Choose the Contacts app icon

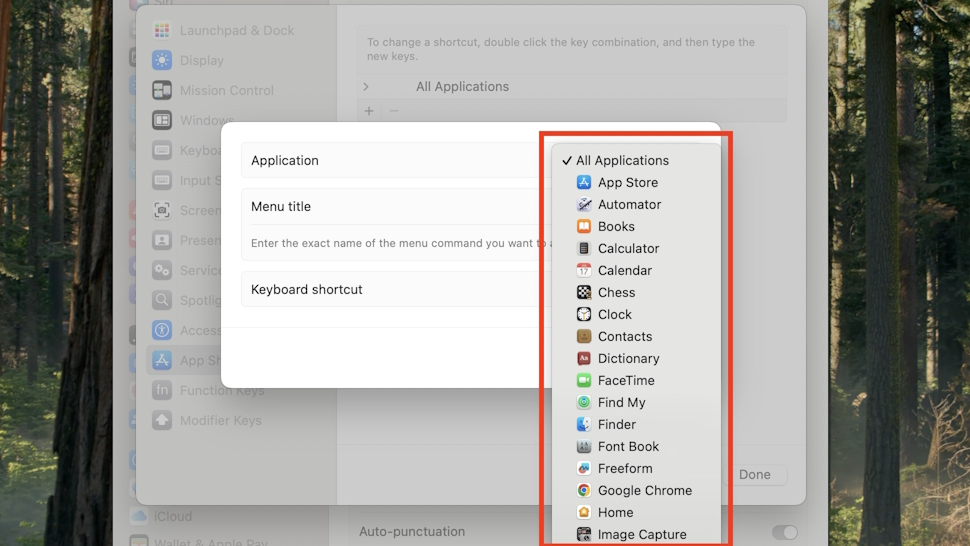583,336
